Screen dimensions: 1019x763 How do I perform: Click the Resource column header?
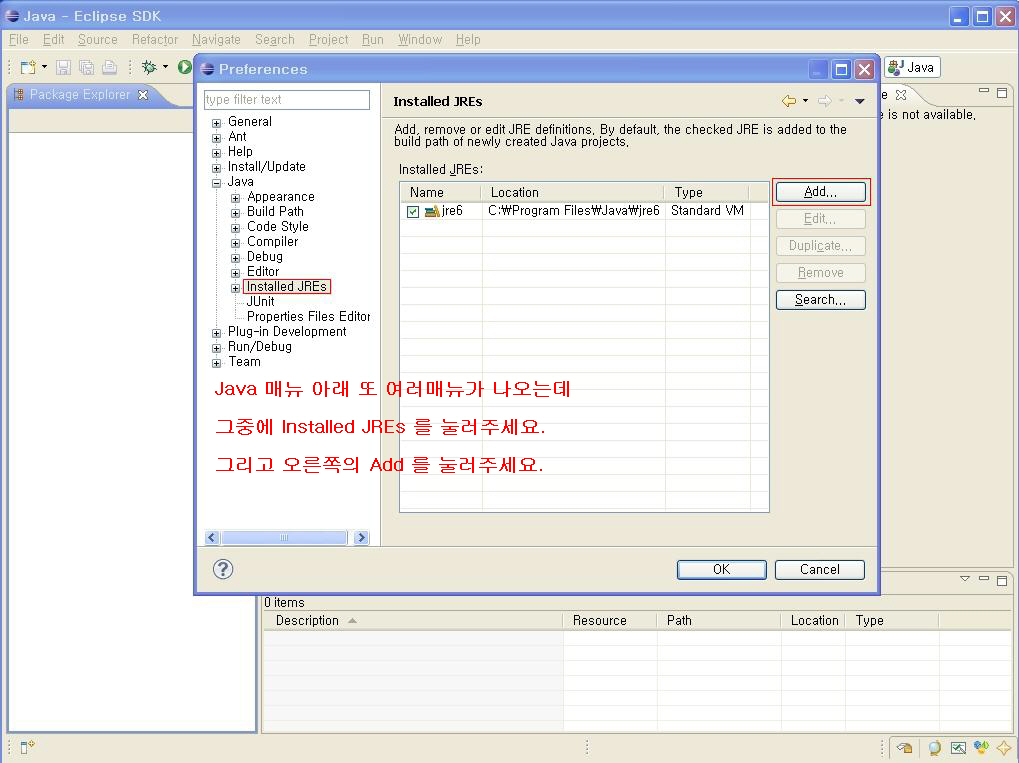(x=609, y=621)
